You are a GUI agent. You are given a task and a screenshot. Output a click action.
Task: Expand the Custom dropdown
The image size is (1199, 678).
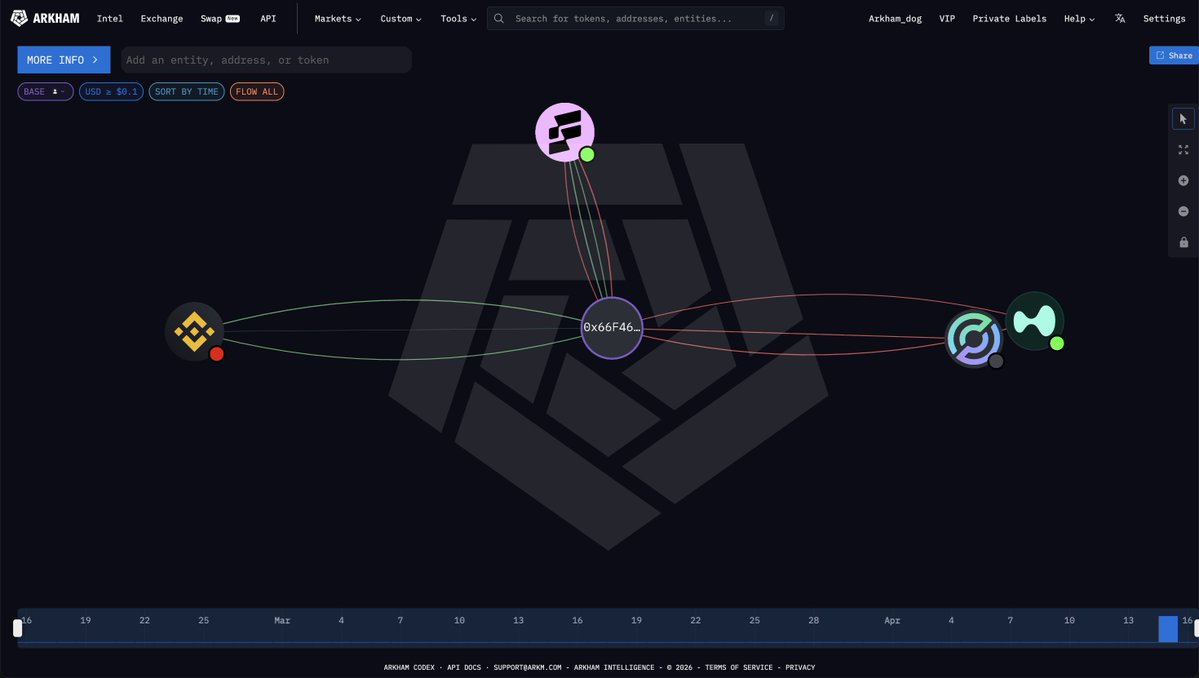tap(401, 18)
